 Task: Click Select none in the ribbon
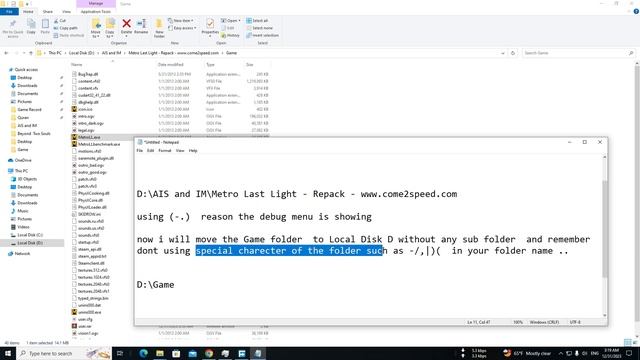click(x=260, y=28)
